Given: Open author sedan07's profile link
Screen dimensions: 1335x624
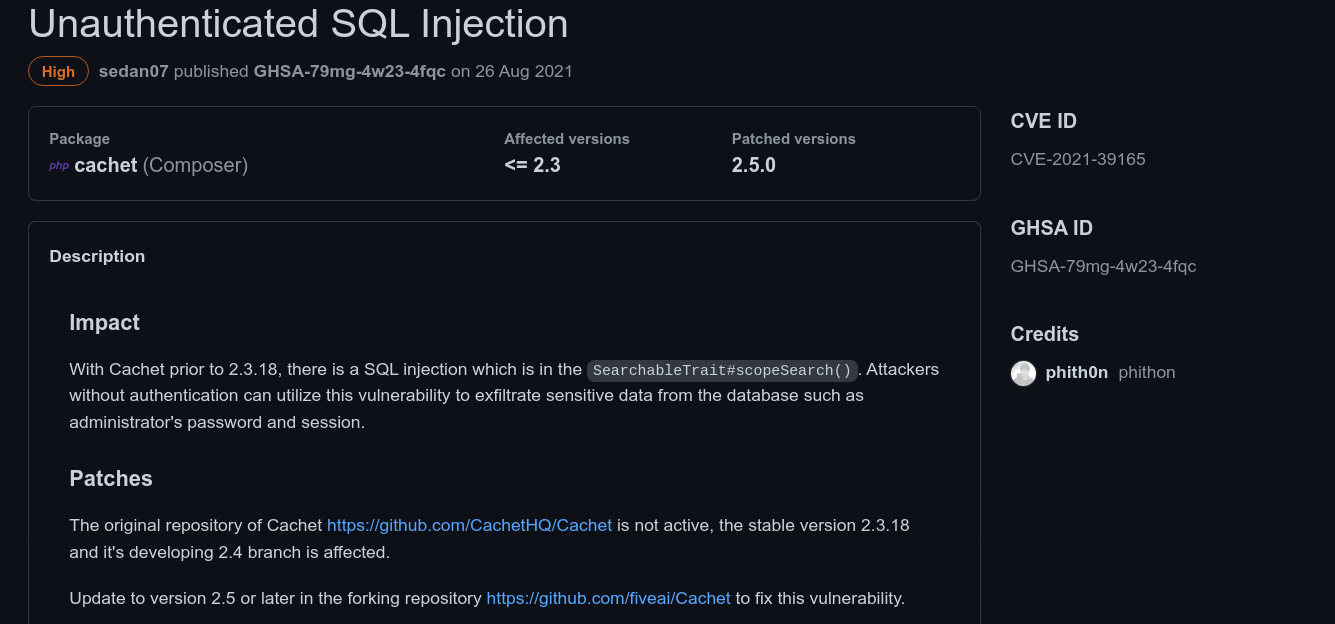Looking at the screenshot, I should pos(134,72).
